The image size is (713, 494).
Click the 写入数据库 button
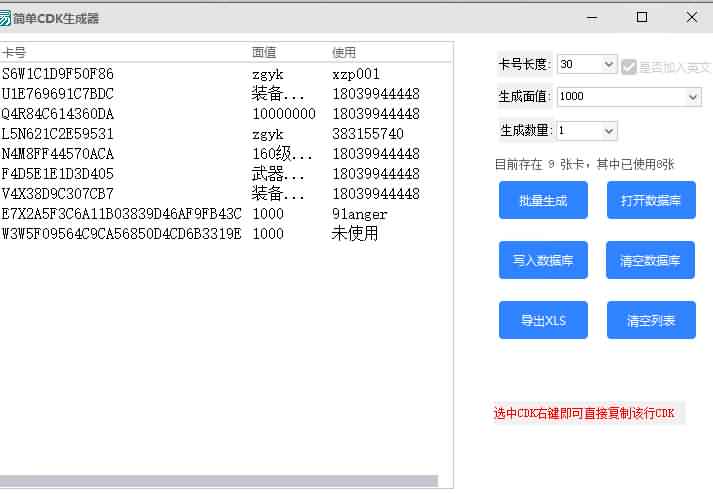[x=543, y=260]
